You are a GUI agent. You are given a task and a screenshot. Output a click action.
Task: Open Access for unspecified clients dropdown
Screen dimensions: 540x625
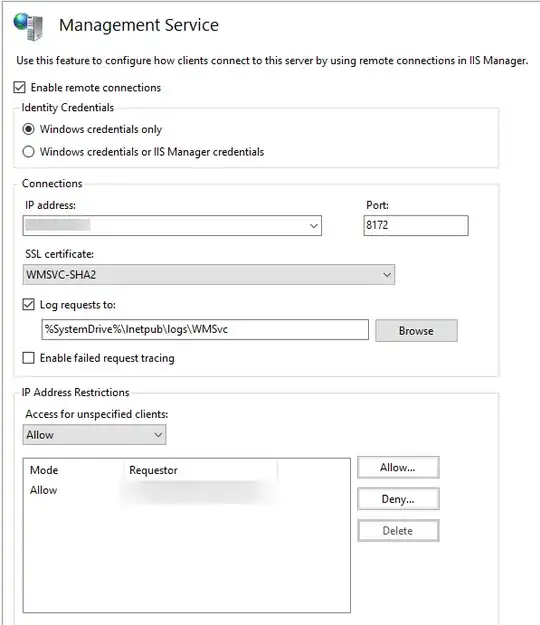(x=94, y=435)
